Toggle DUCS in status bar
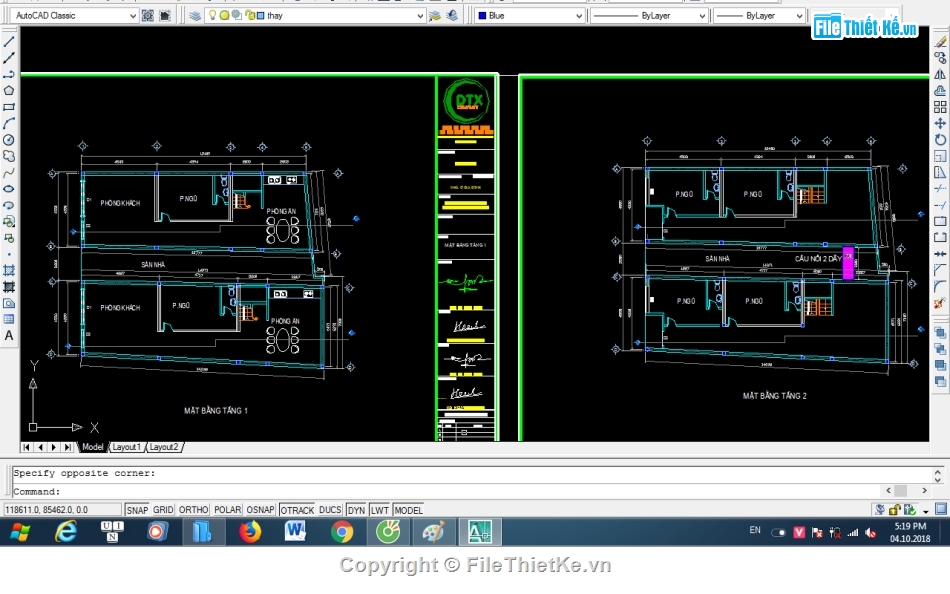The image size is (950, 594). click(330, 510)
